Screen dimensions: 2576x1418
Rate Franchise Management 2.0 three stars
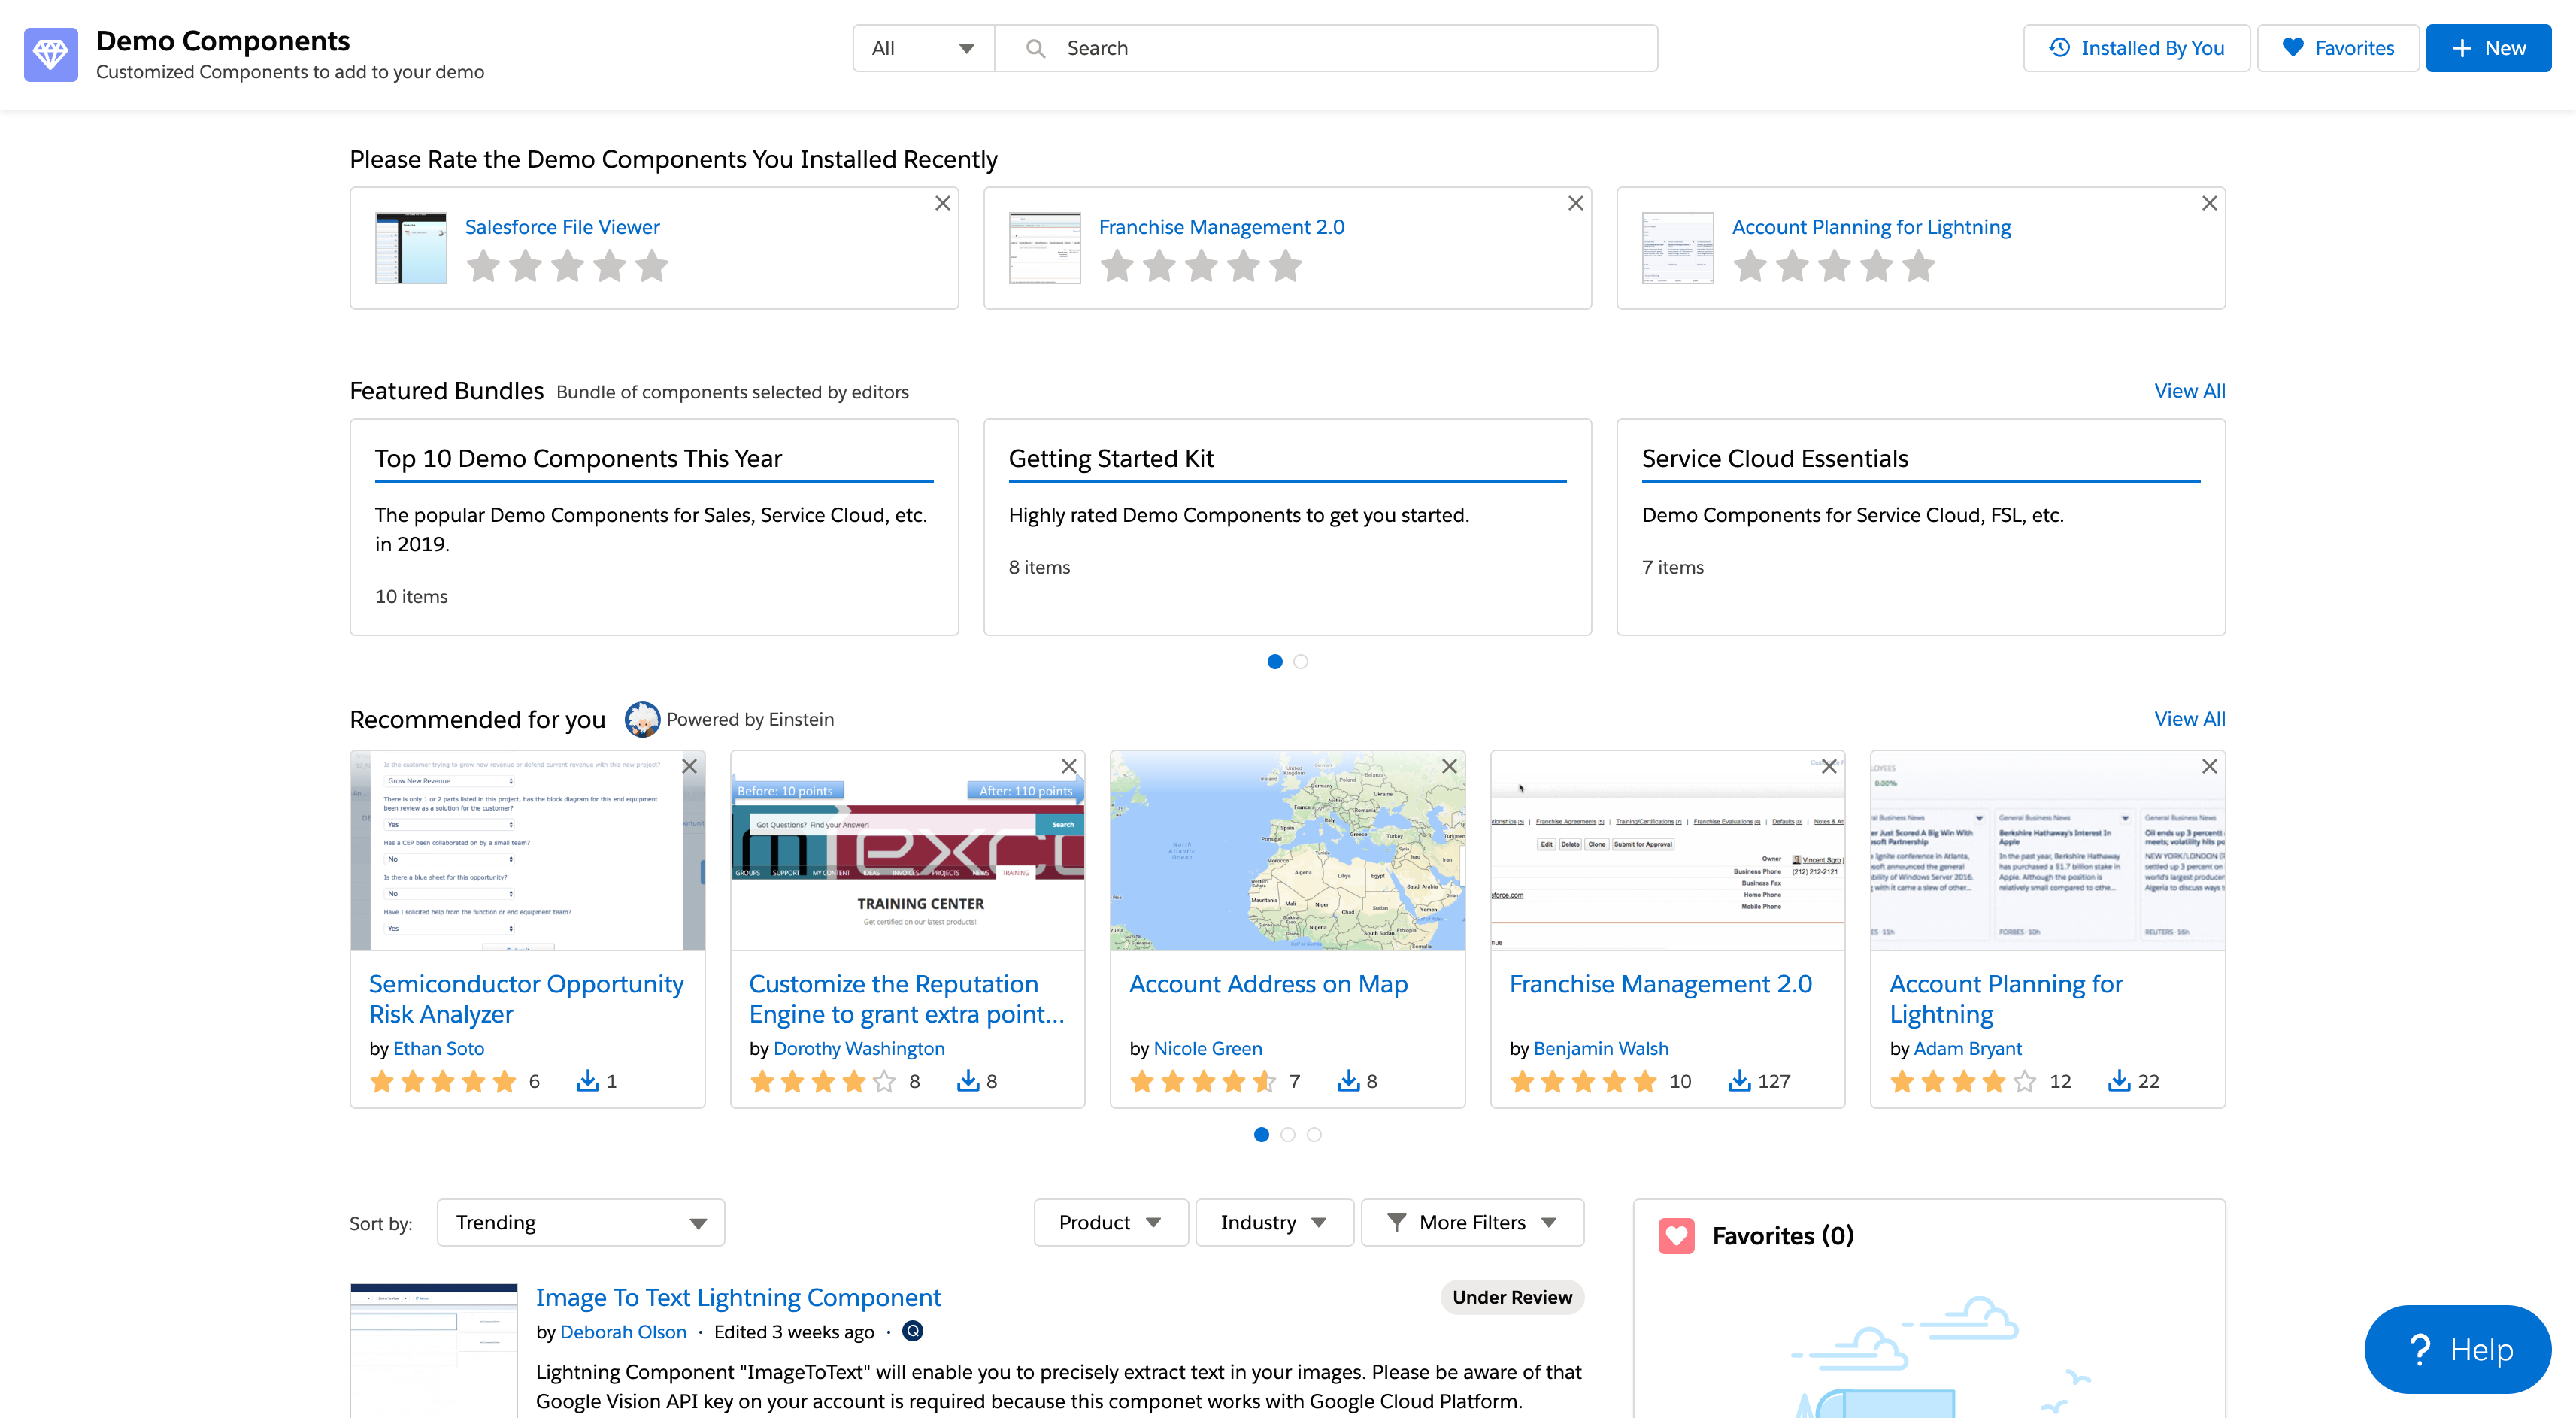click(x=1201, y=266)
